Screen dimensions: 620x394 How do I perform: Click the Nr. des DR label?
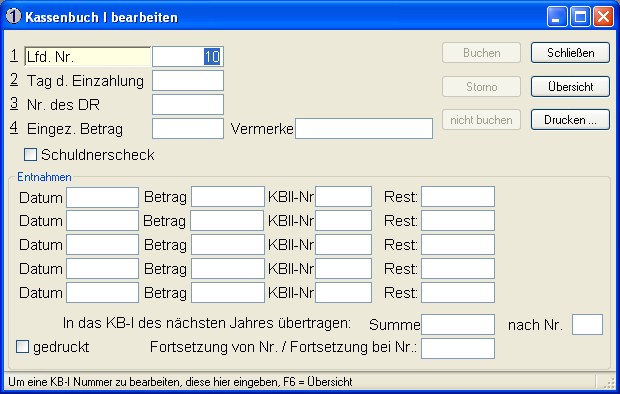click(x=63, y=105)
